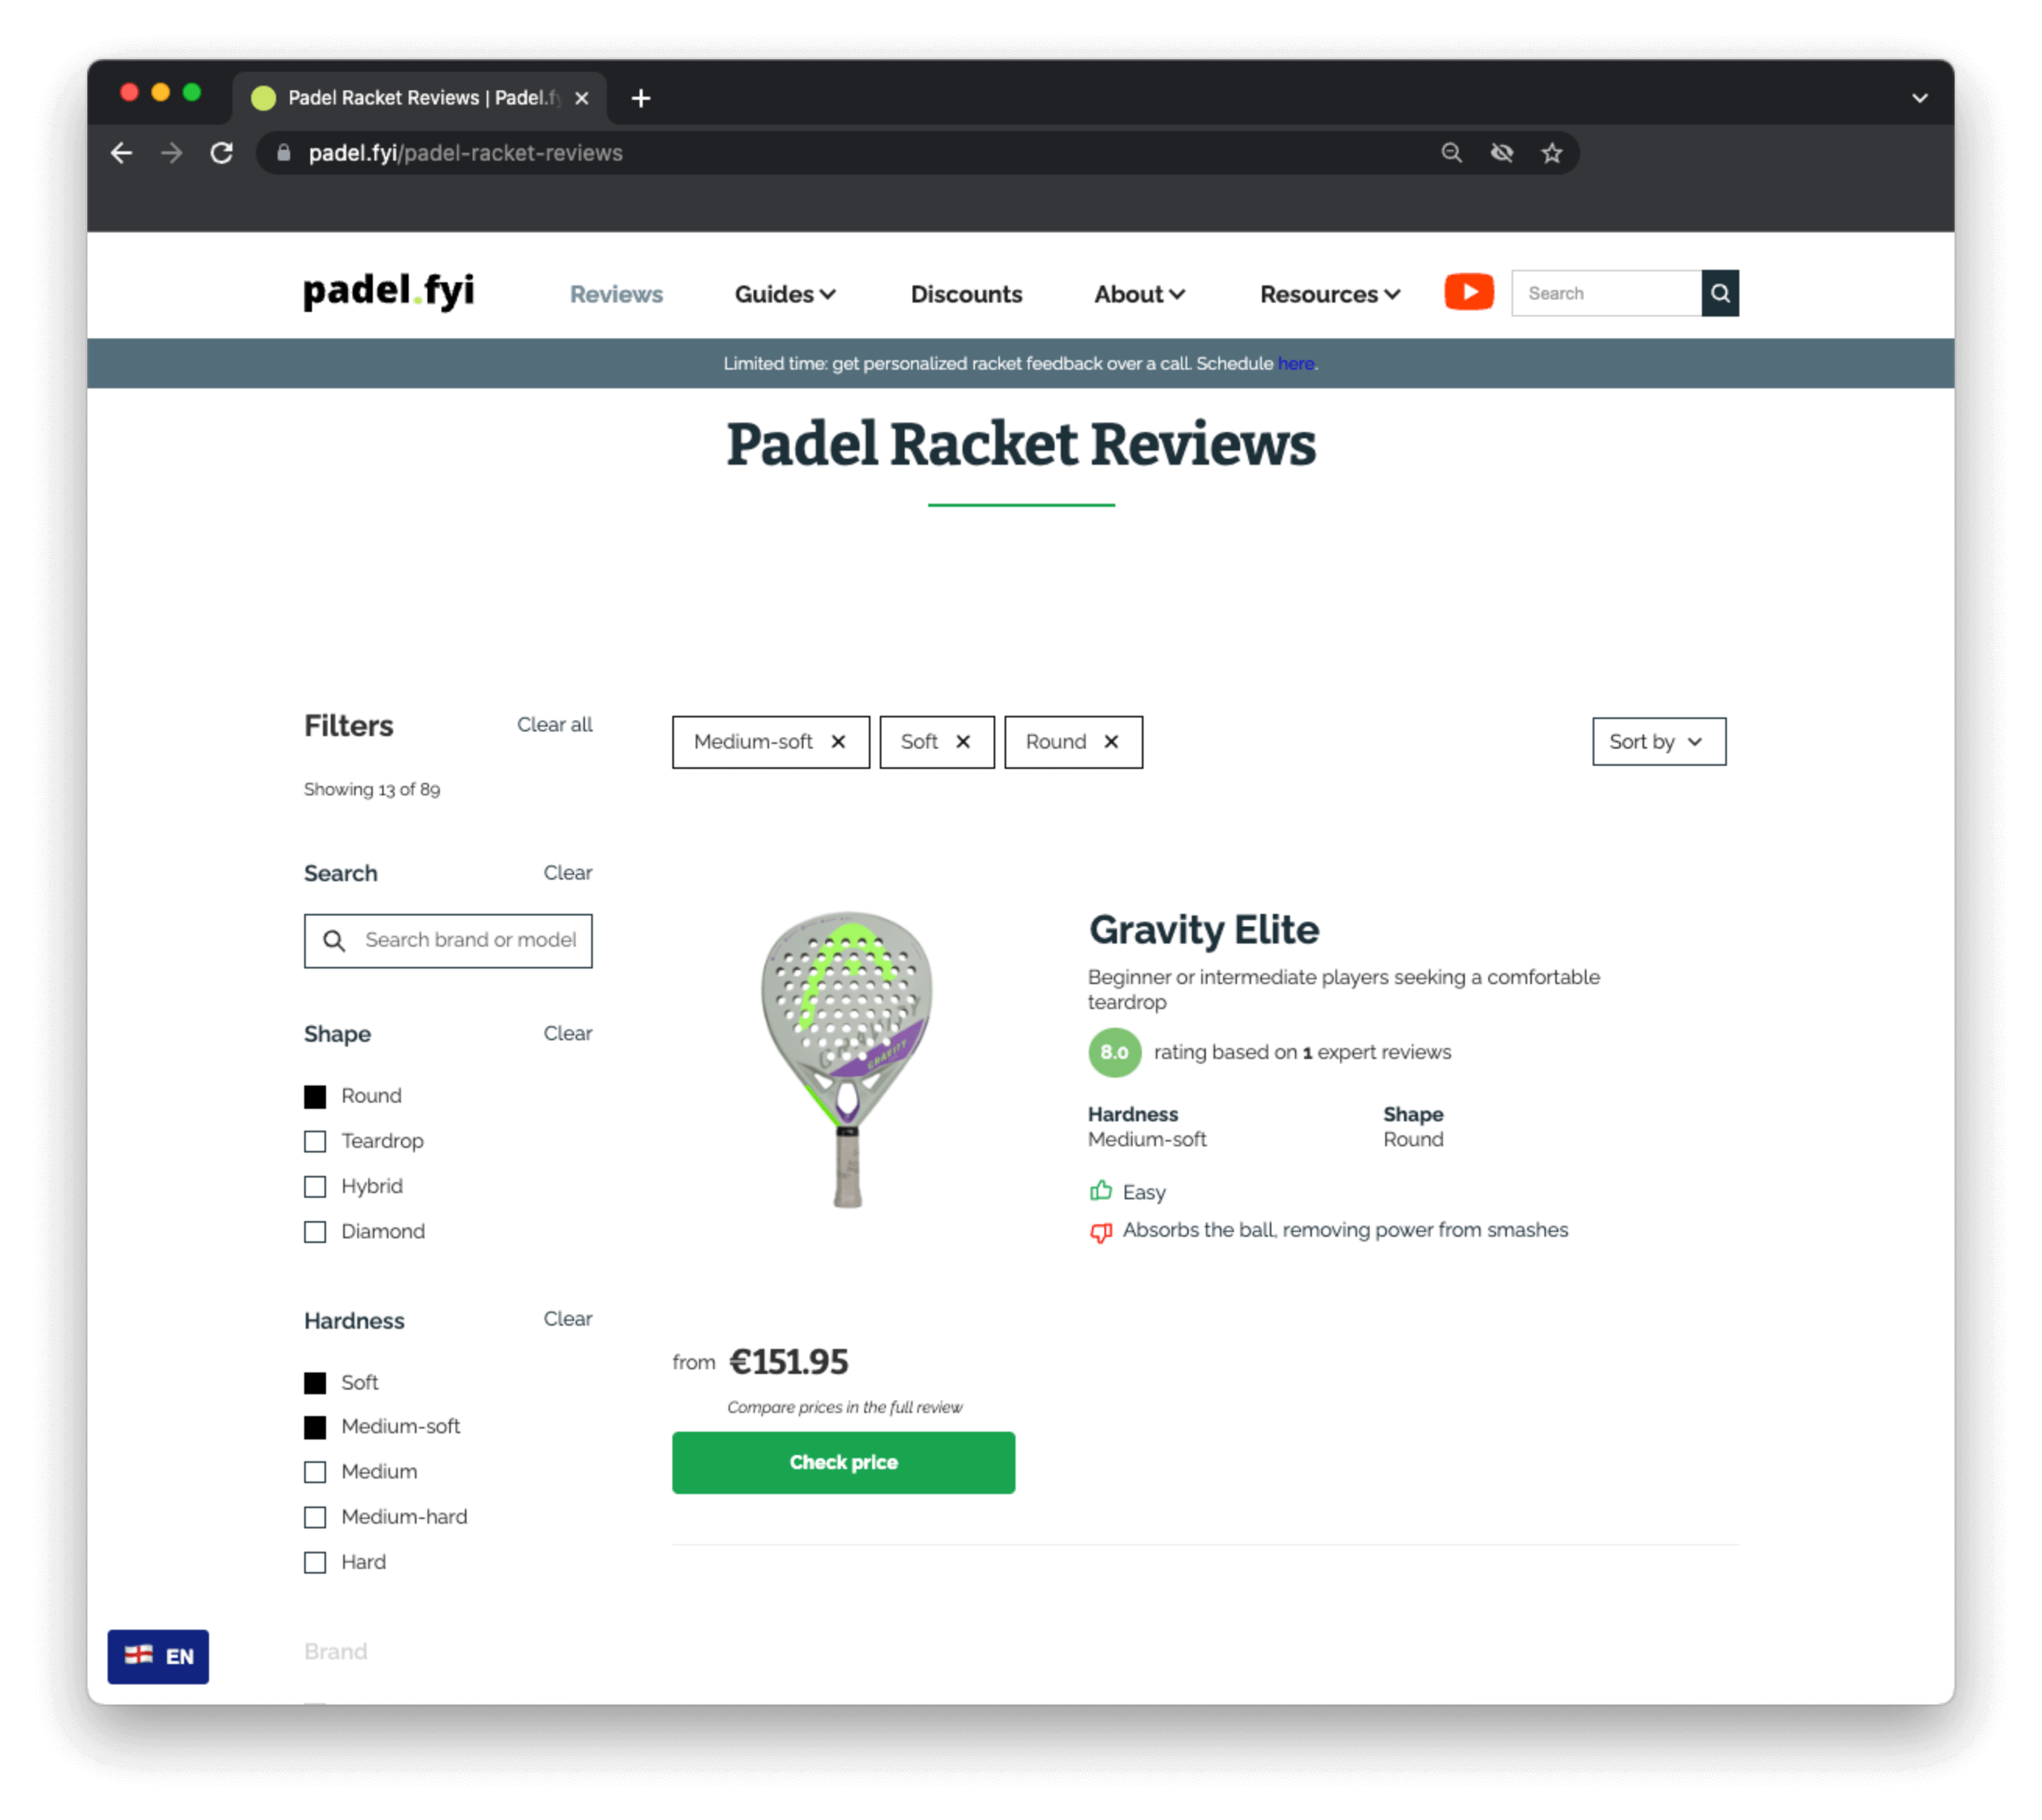This screenshot has height=1820, width=2042.
Task: Check the Teardrop shape checkbox
Action: click(315, 1141)
